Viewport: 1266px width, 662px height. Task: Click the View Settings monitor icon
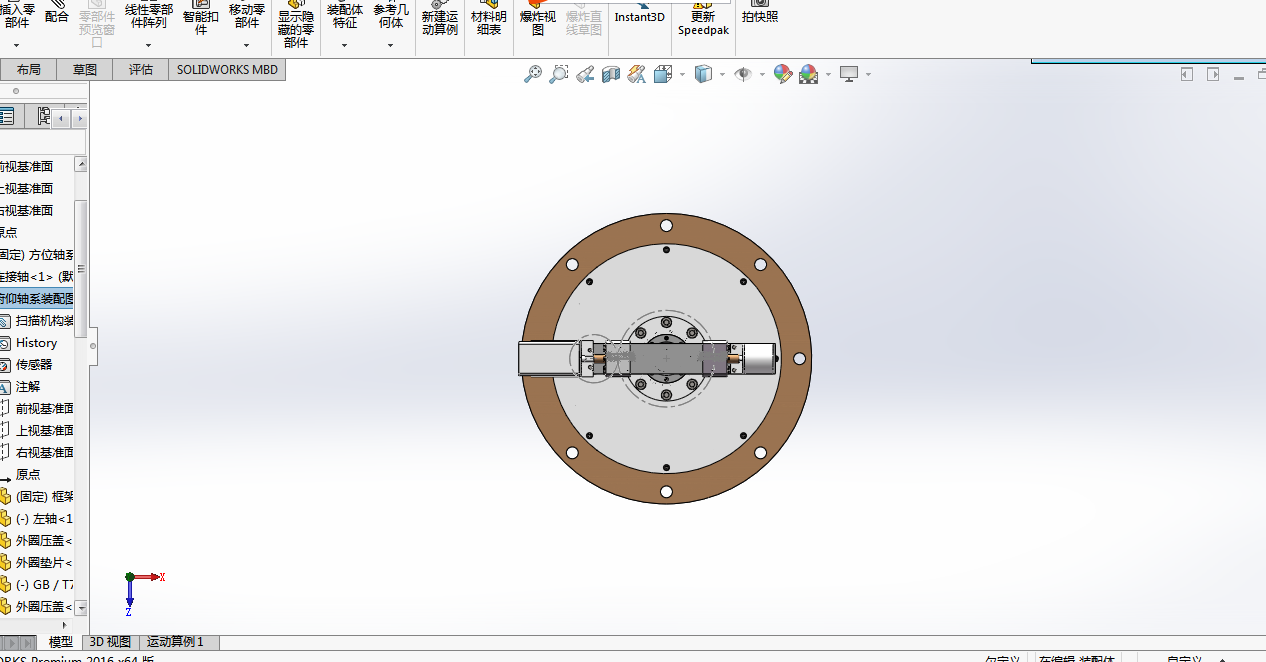click(x=849, y=74)
